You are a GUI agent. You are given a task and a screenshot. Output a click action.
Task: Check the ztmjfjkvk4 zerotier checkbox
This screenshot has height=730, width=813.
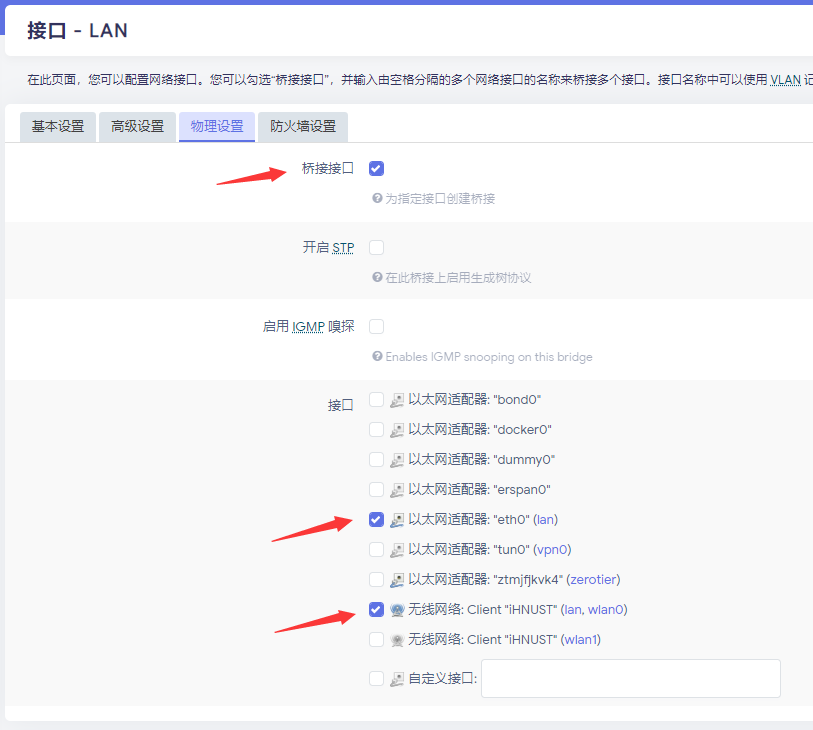point(376,579)
